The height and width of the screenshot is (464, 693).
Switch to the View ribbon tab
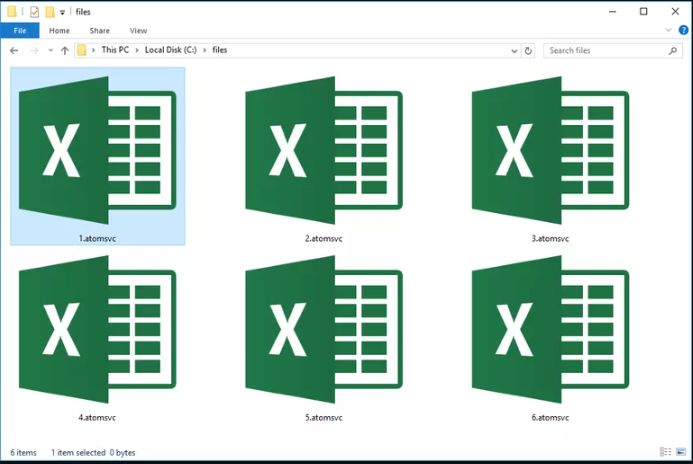coord(138,30)
